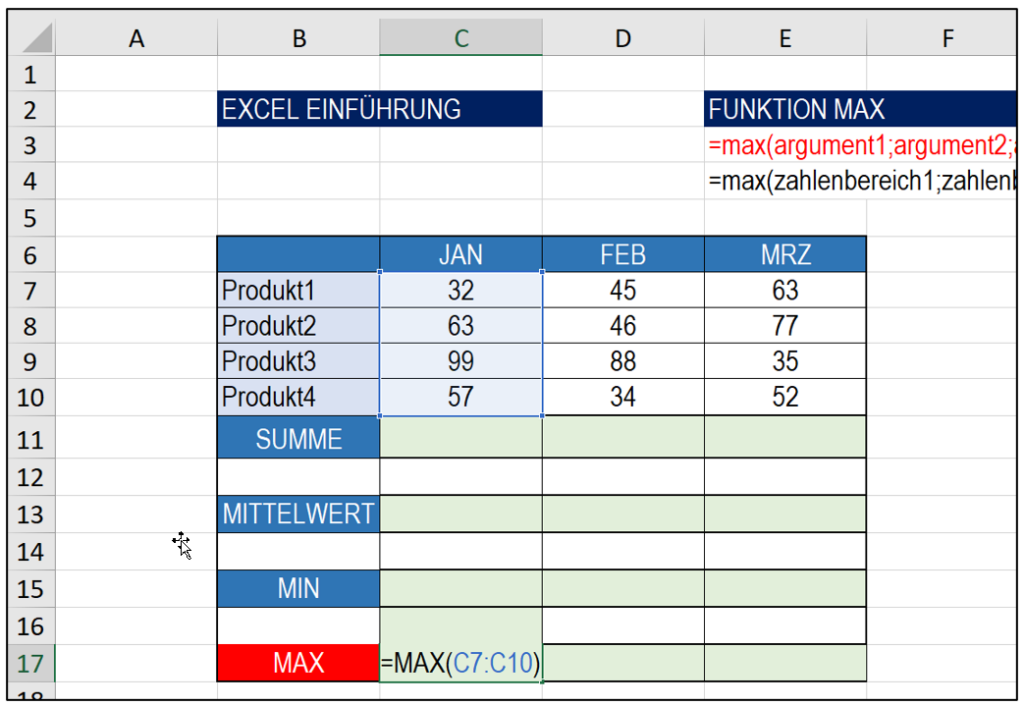Select the red '=max(argument1;argument2;' syntax text
Viewport: 1024px width, 705px height.
pyautogui.click(x=862, y=145)
